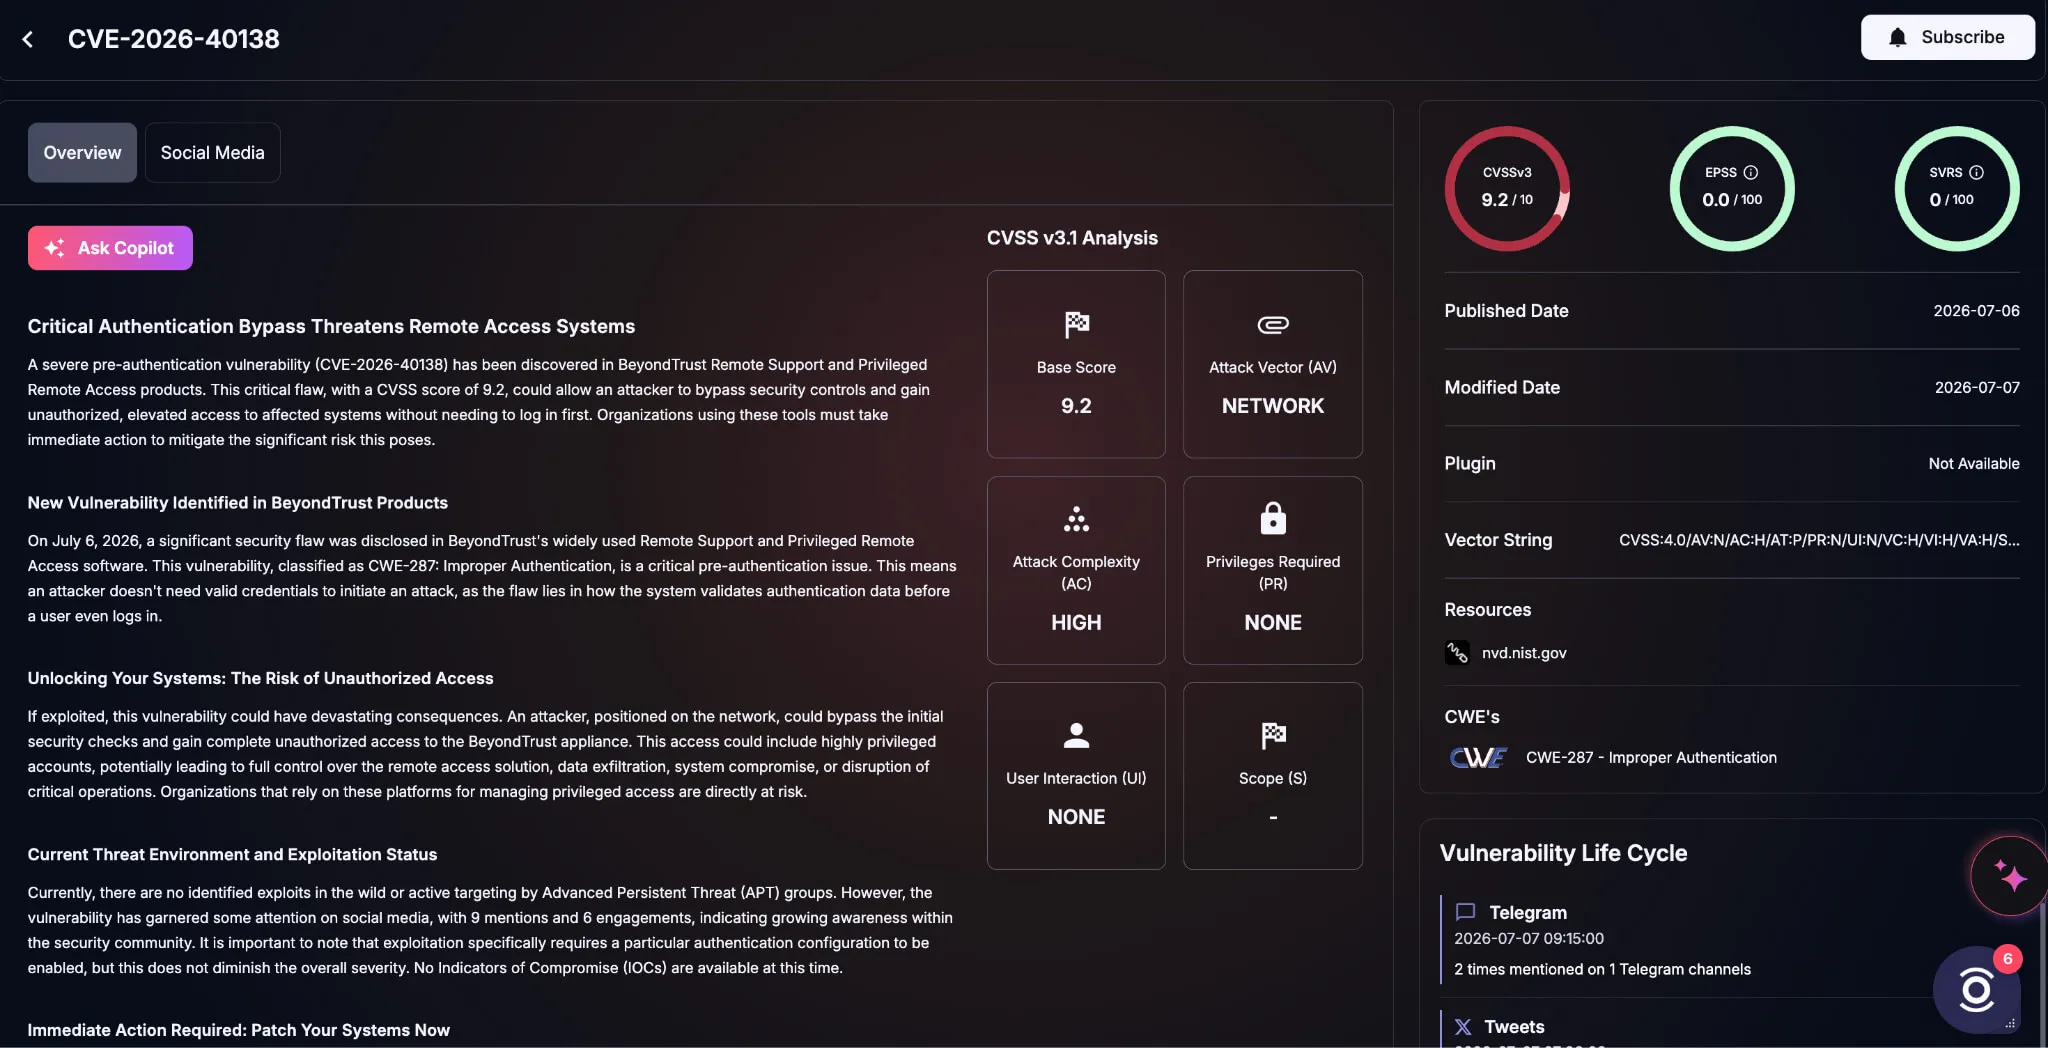
Task: Click Telegram timestamp 2026-07-07 09:15:00
Action: point(1529,938)
